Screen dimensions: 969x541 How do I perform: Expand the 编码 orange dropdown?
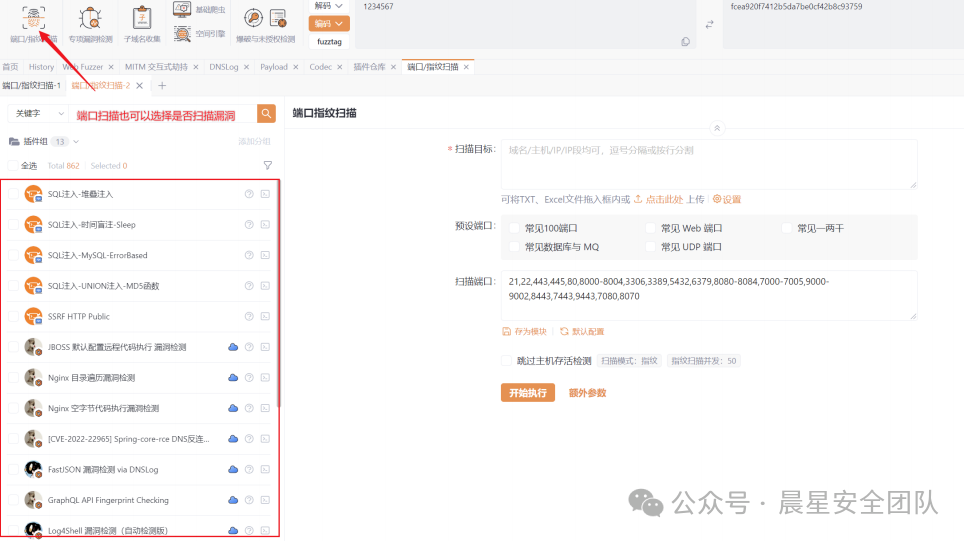pos(330,23)
